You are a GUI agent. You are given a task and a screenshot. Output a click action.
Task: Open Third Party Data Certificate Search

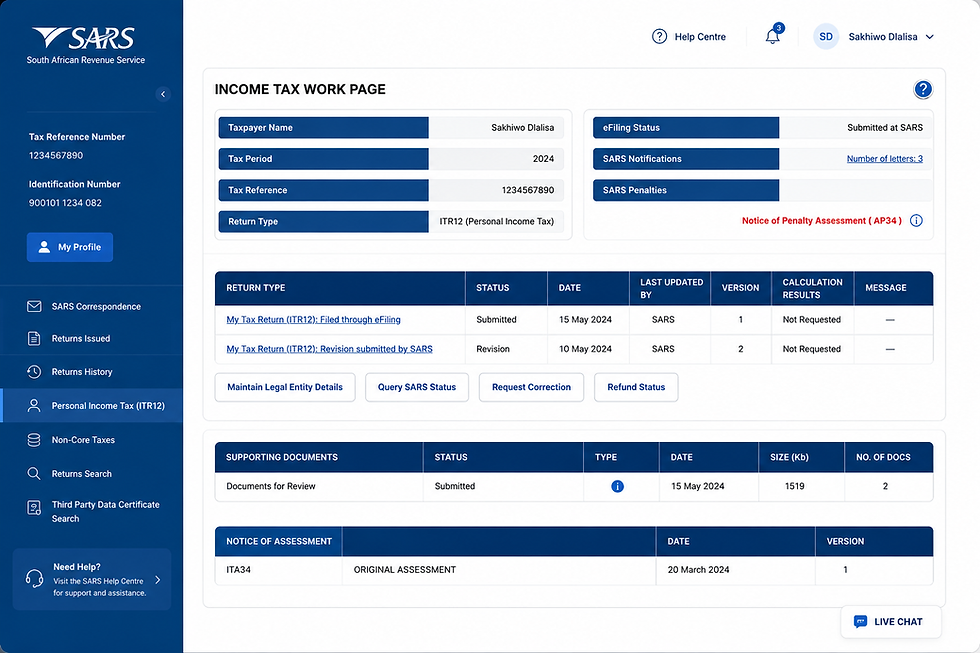tap(92, 512)
